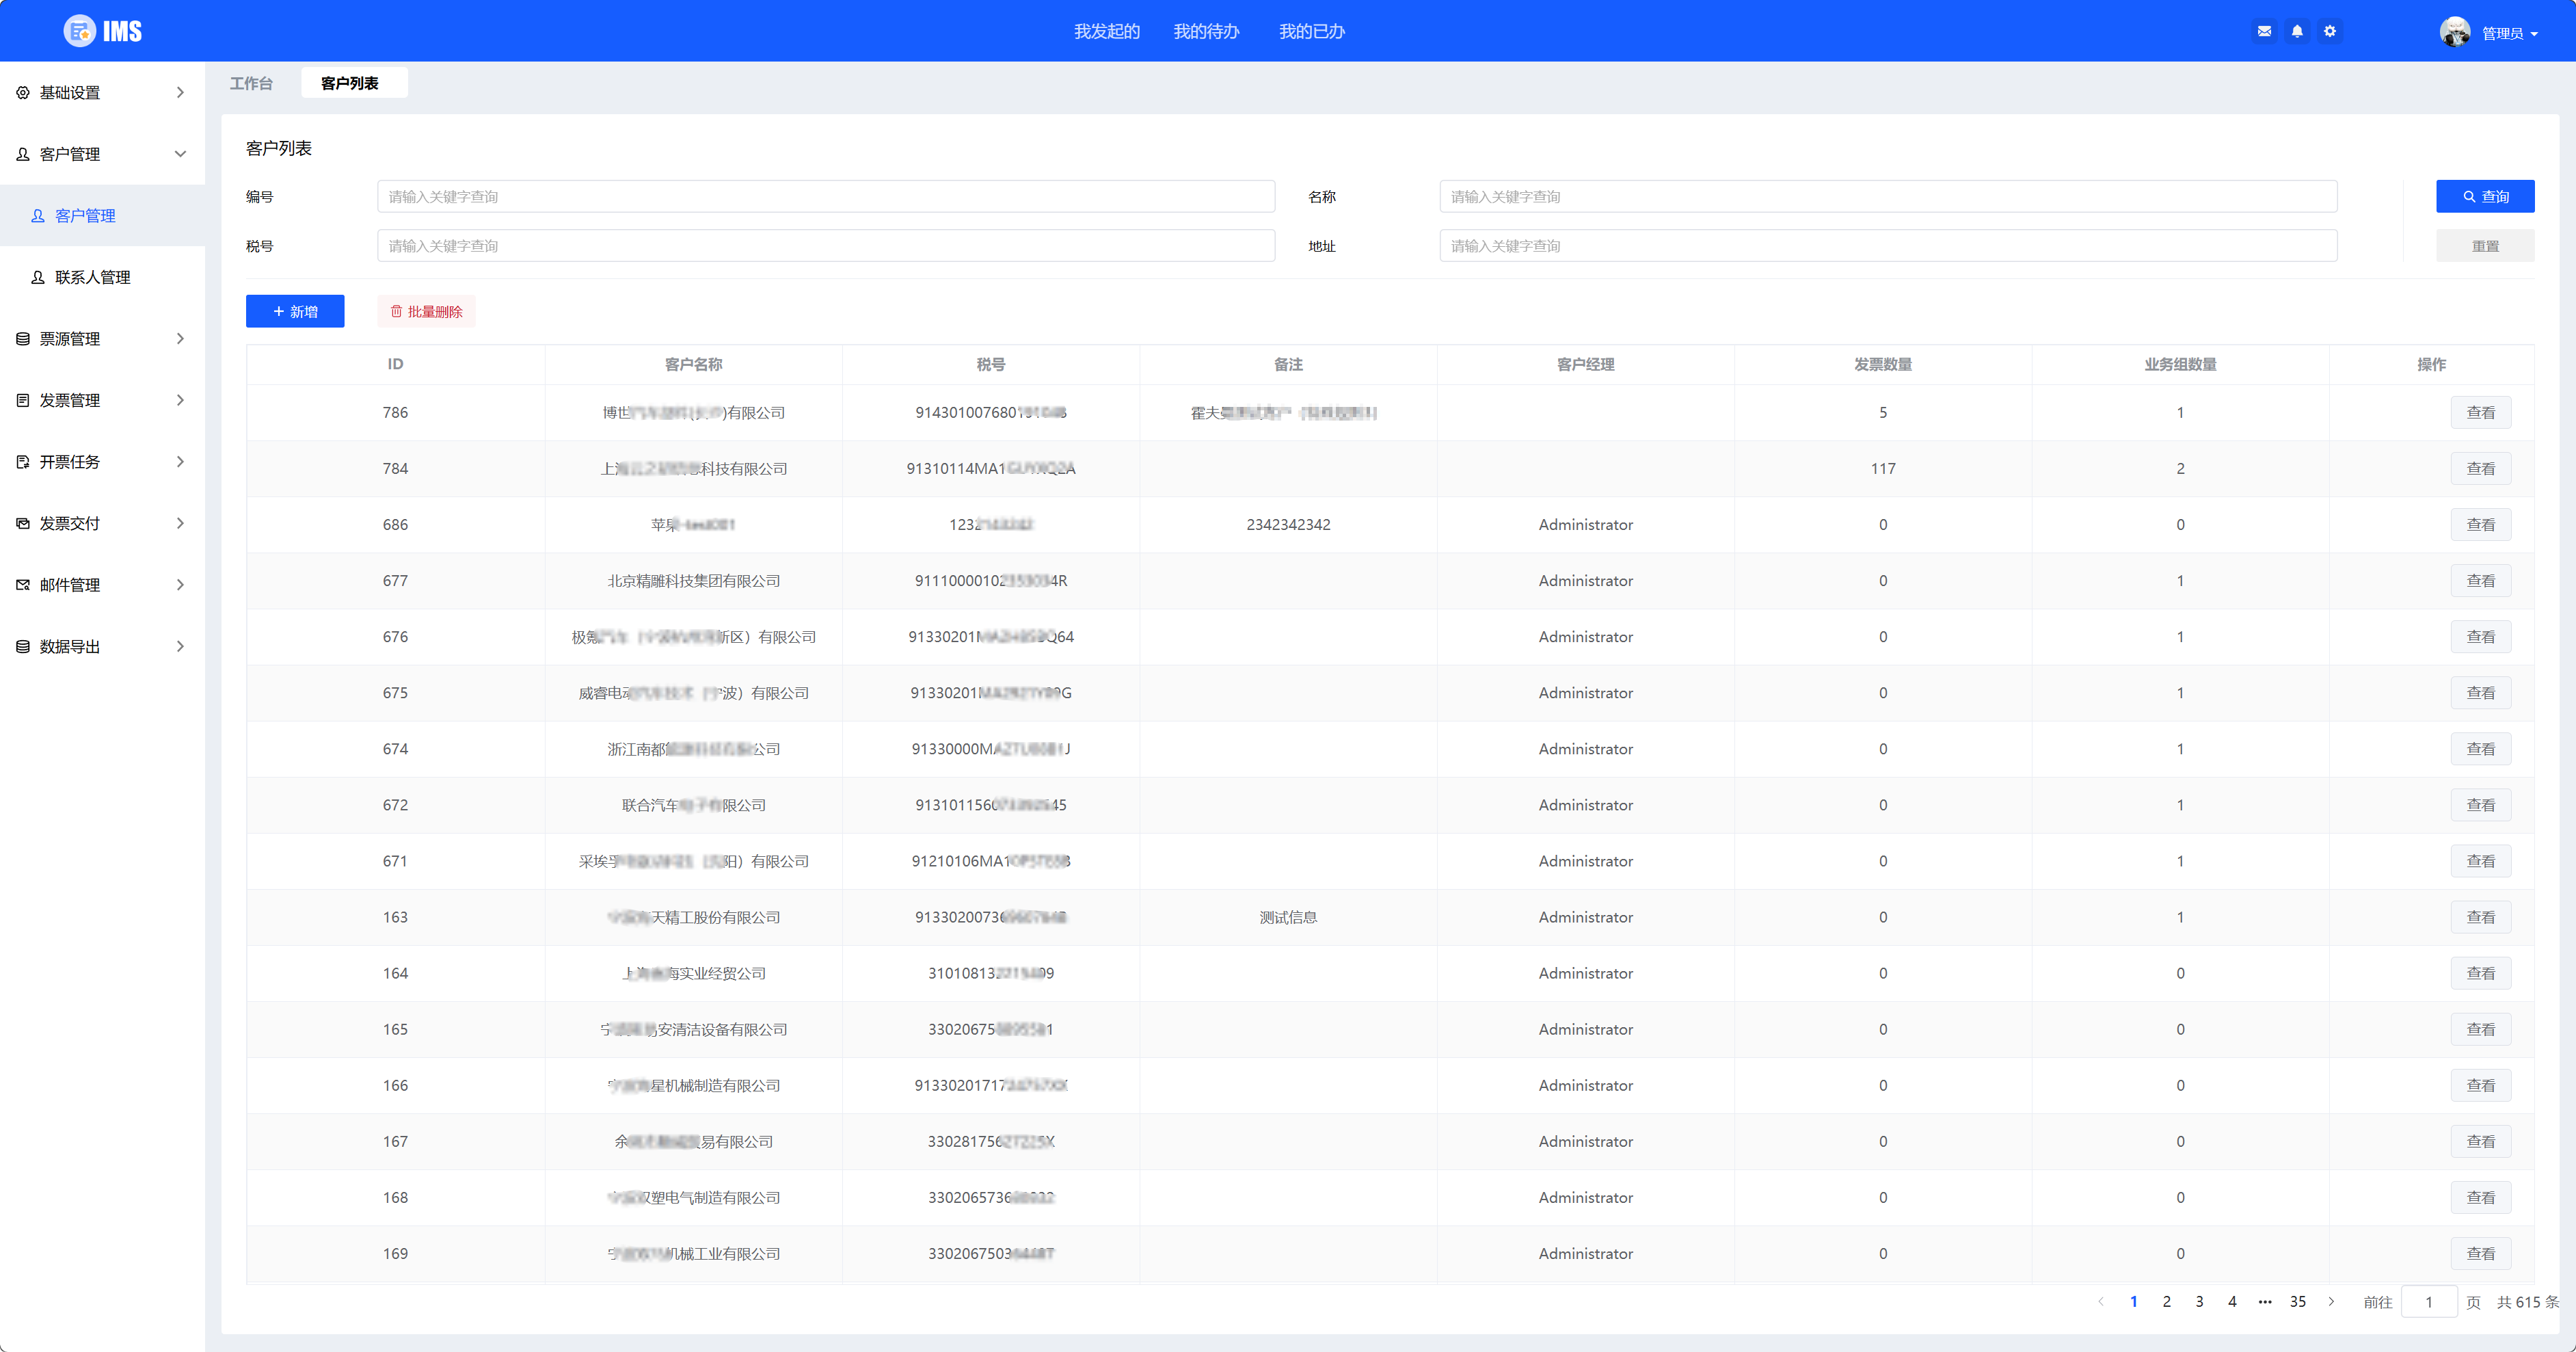Viewport: 2576px width, 1352px height.
Task: Click the trash batch delete button
Action: pyautogui.click(x=426, y=311)
